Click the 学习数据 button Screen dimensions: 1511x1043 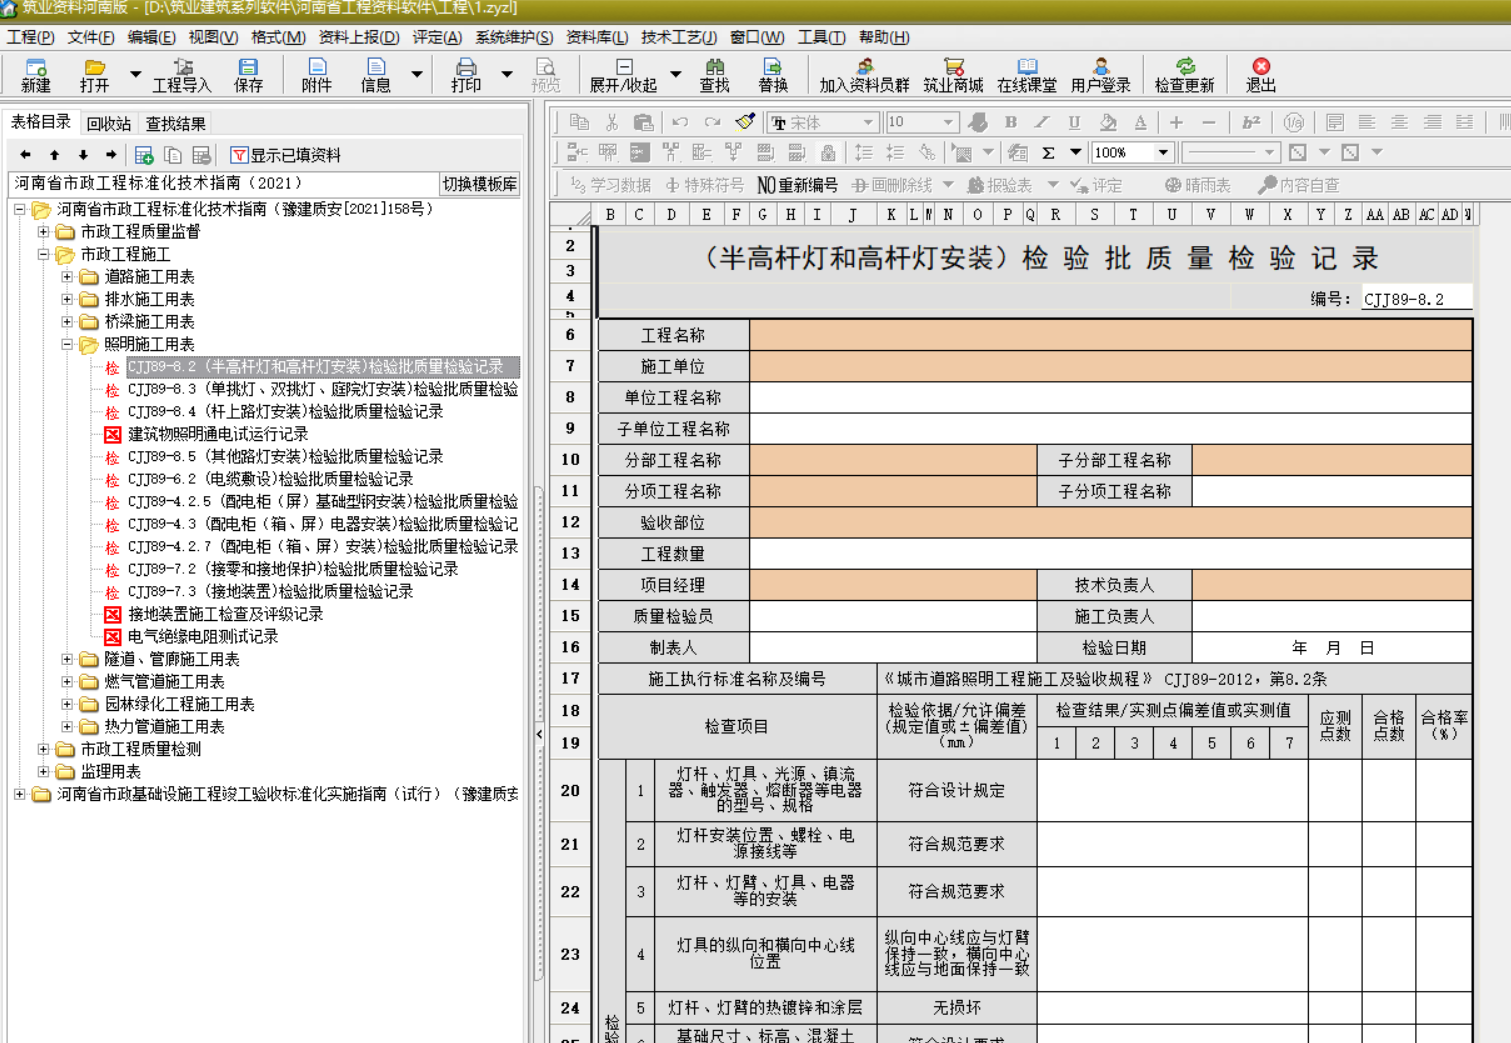610,185
